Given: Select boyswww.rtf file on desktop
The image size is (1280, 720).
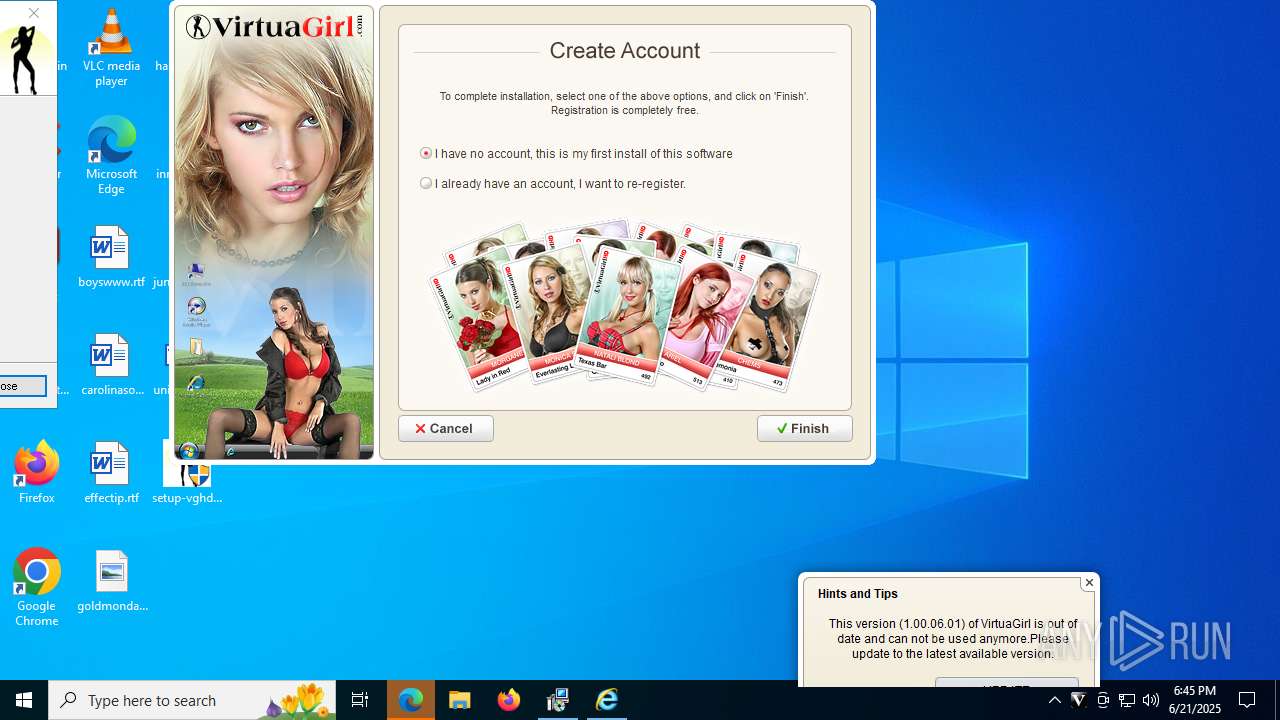Looking at the screenshot, I should click(111, 257).
